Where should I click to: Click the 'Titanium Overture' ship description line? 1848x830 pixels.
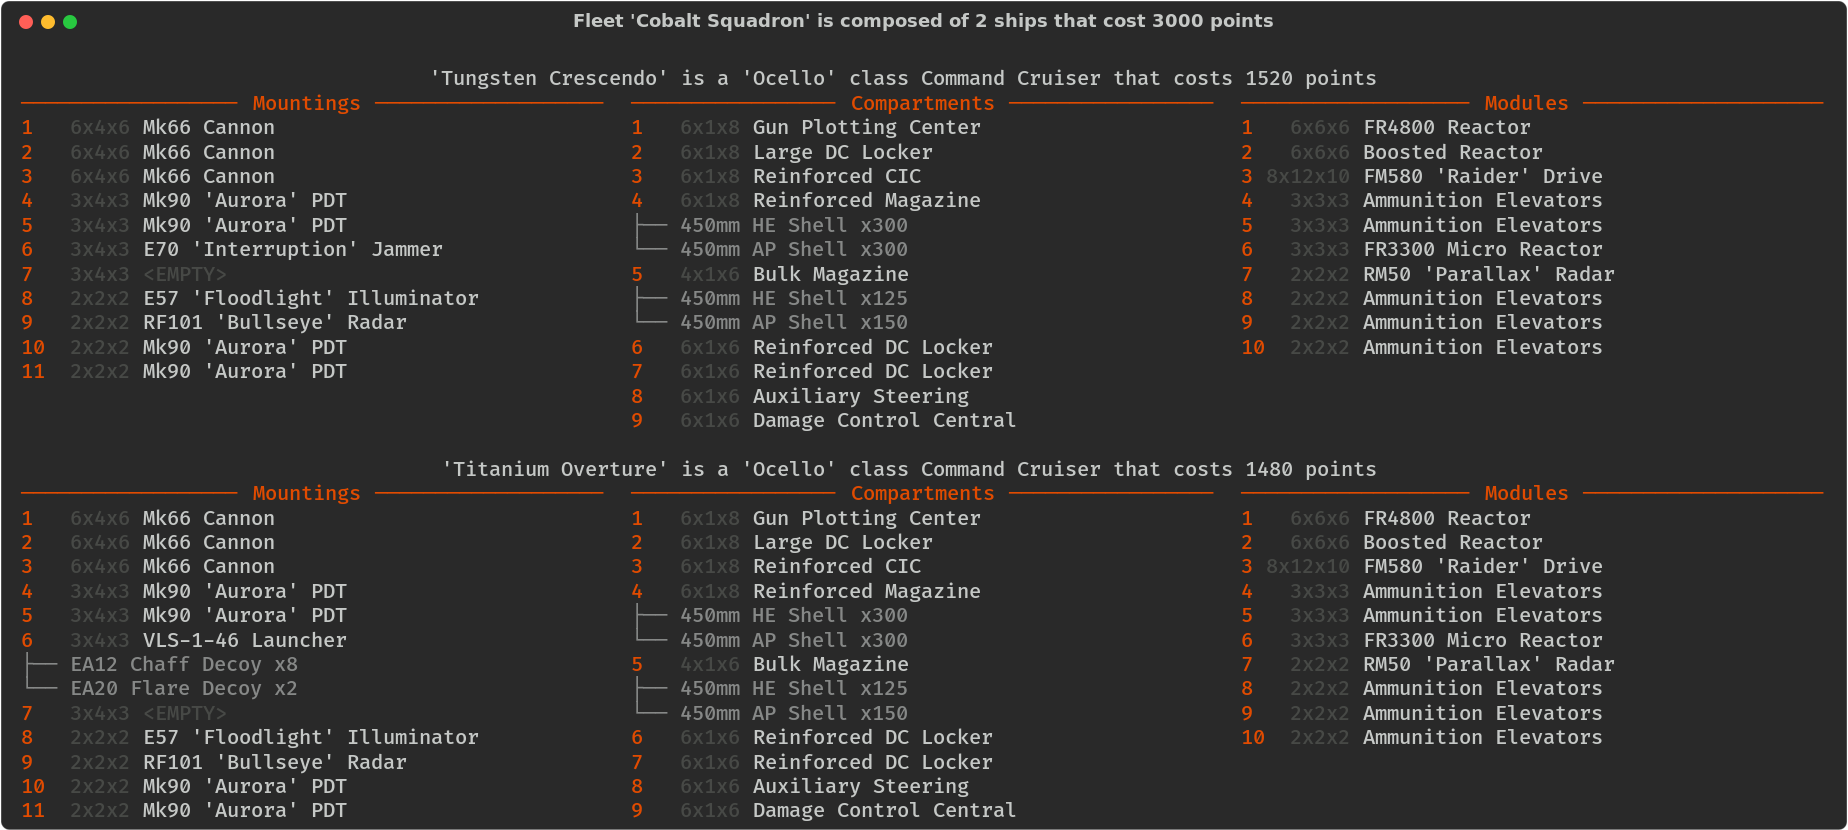[x=909, y=470]
